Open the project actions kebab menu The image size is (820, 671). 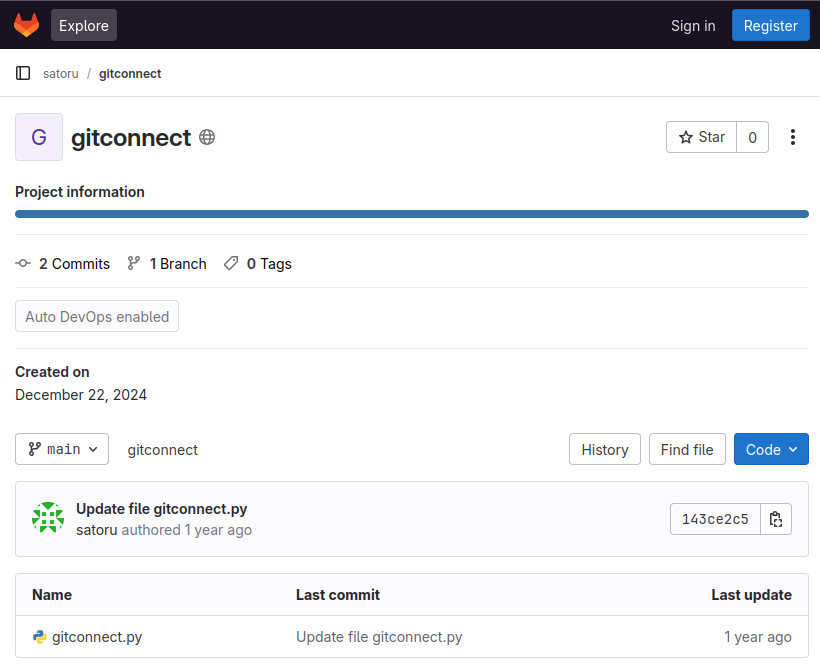[793, 137]
